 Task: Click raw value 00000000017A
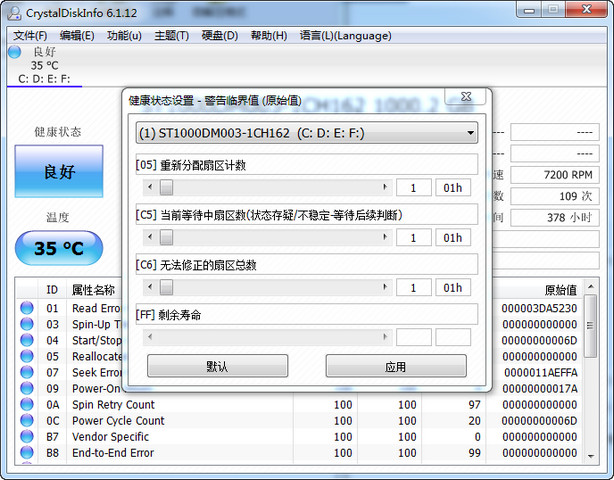pyautogui.click(x=540, y=388)
